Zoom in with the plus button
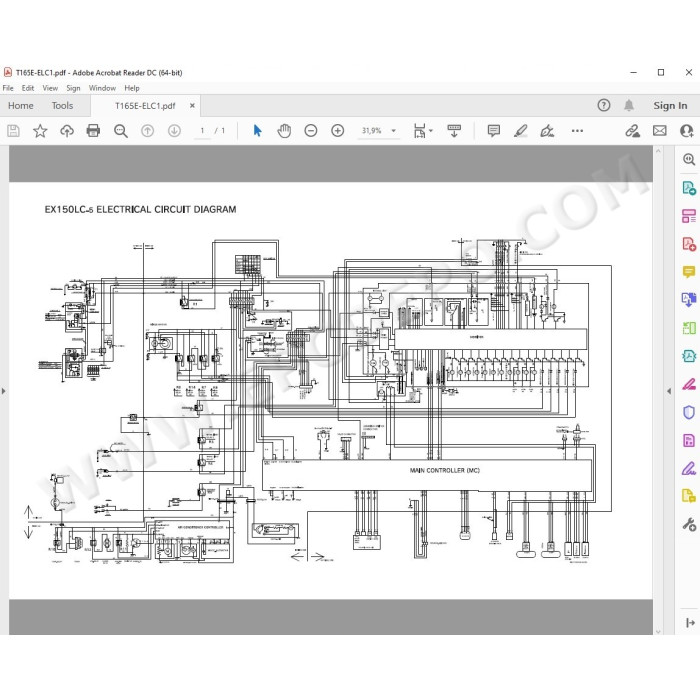The width and height of the screenshot is (700, 700). (338, 131)
